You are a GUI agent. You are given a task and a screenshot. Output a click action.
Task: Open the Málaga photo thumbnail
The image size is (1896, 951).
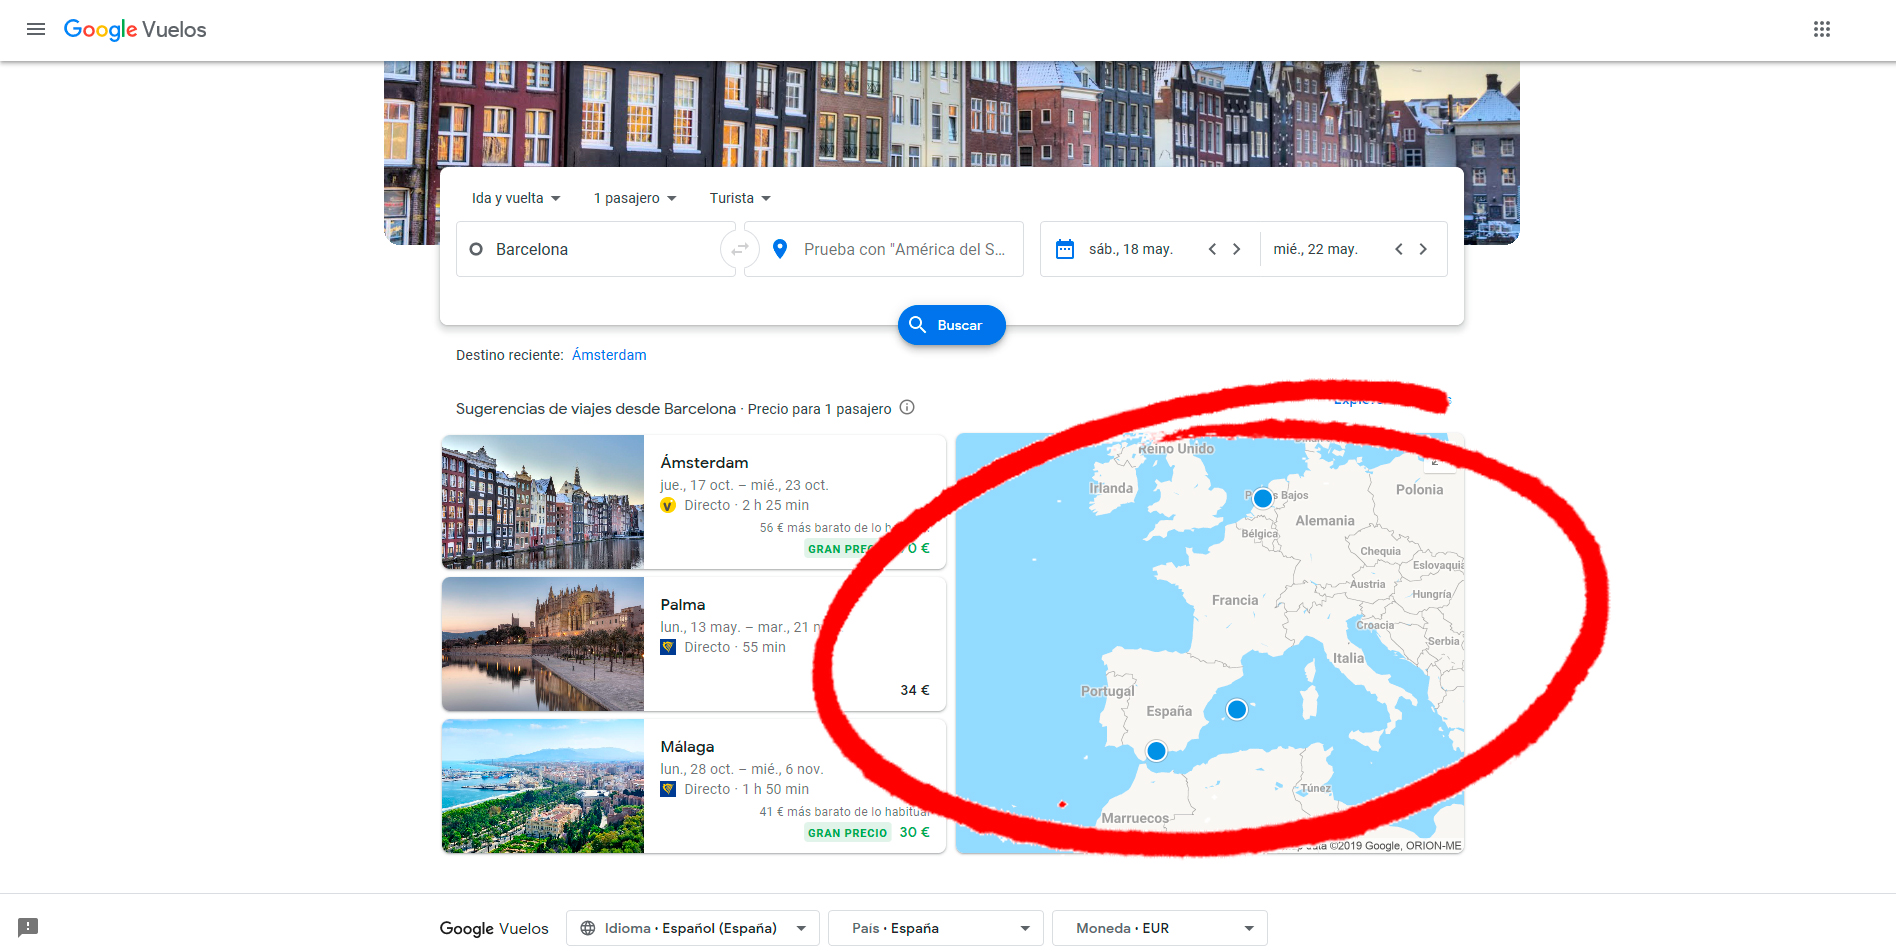(x=543, y=786)
